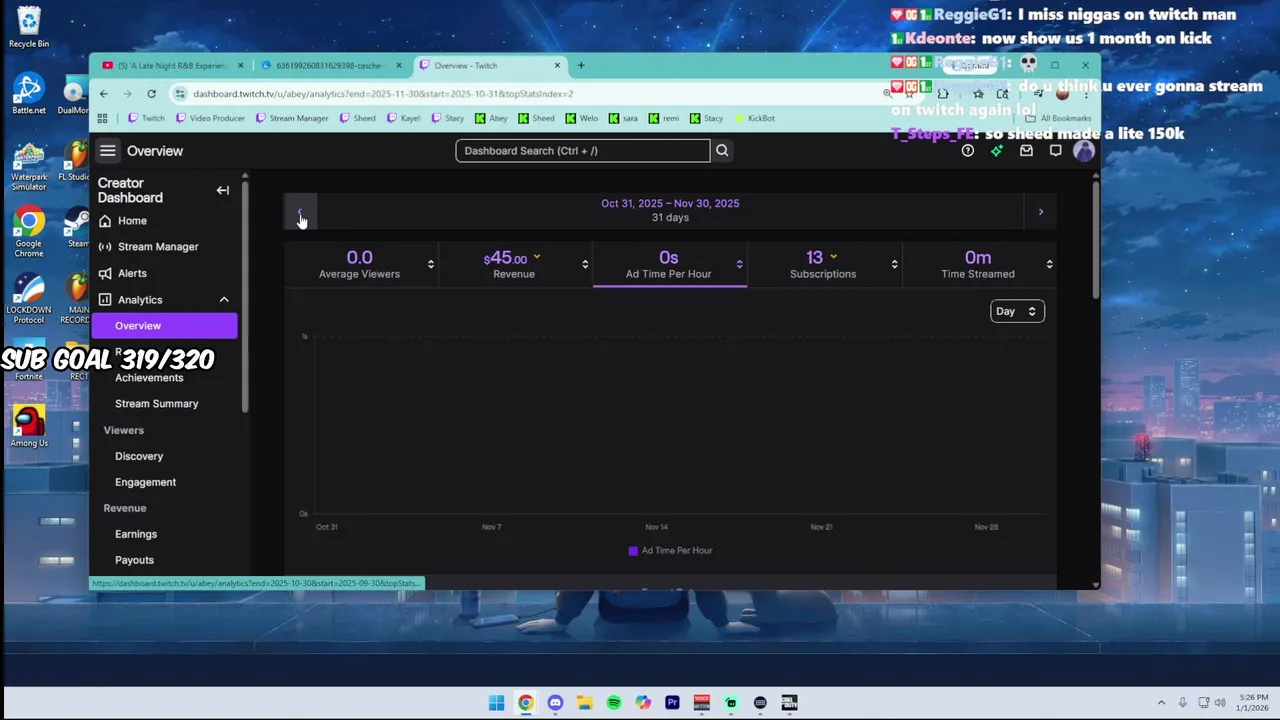Open Premiere Pro from the taskbar
1280x720 pixels.
click(x=672, y=703)
